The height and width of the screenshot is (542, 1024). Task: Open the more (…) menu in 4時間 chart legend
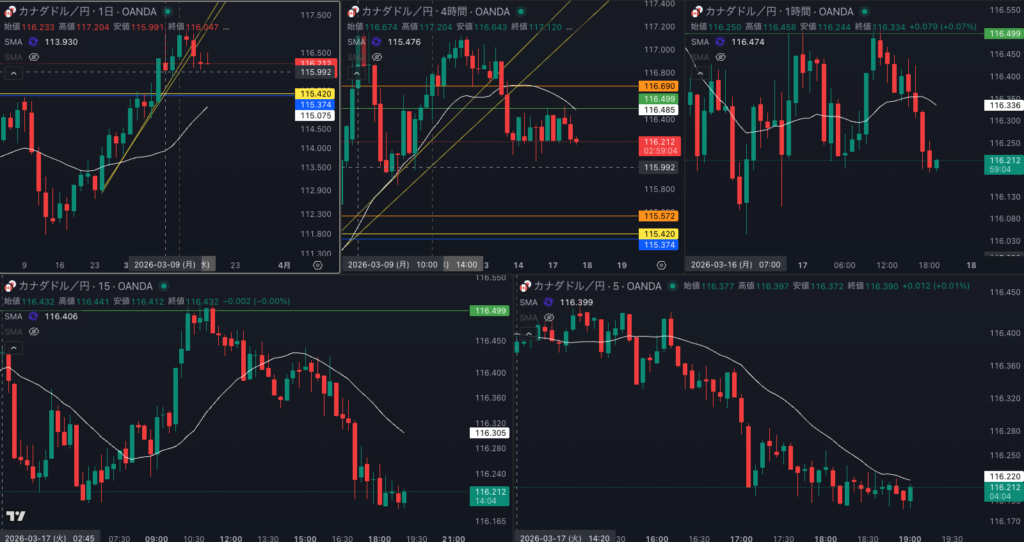(569, 27)
